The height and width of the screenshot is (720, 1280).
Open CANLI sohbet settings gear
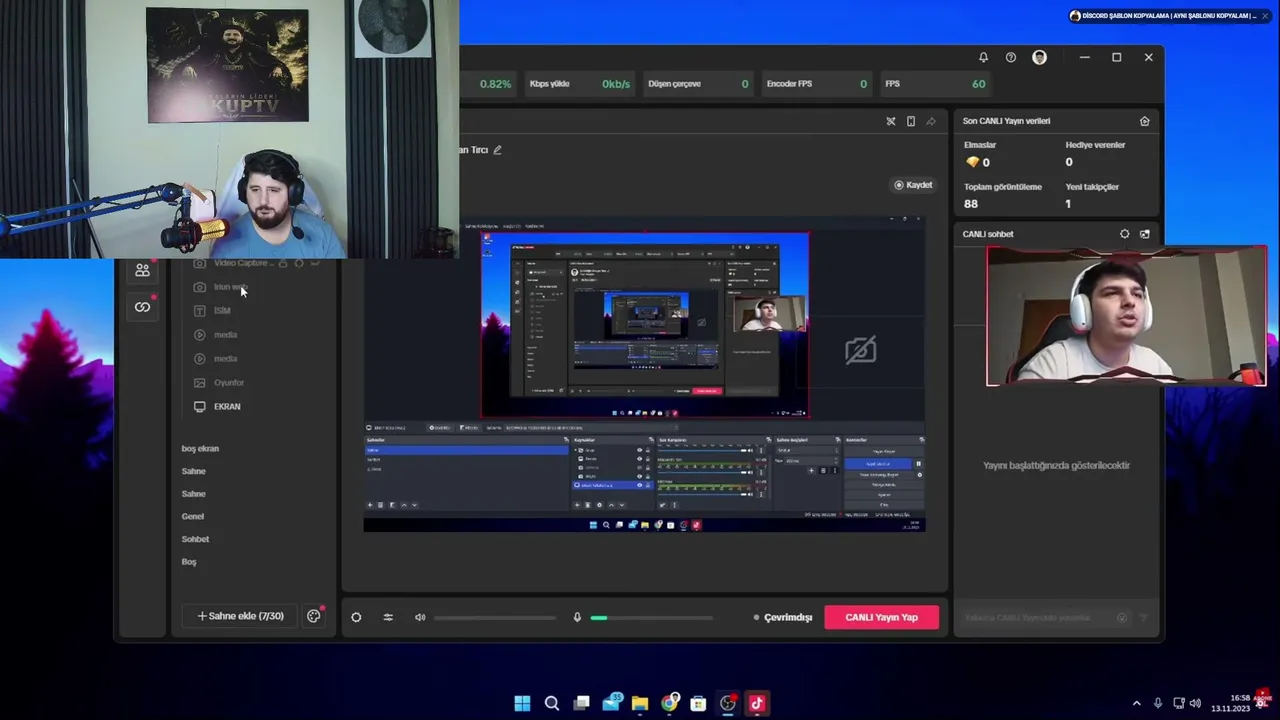point(1125,234)
